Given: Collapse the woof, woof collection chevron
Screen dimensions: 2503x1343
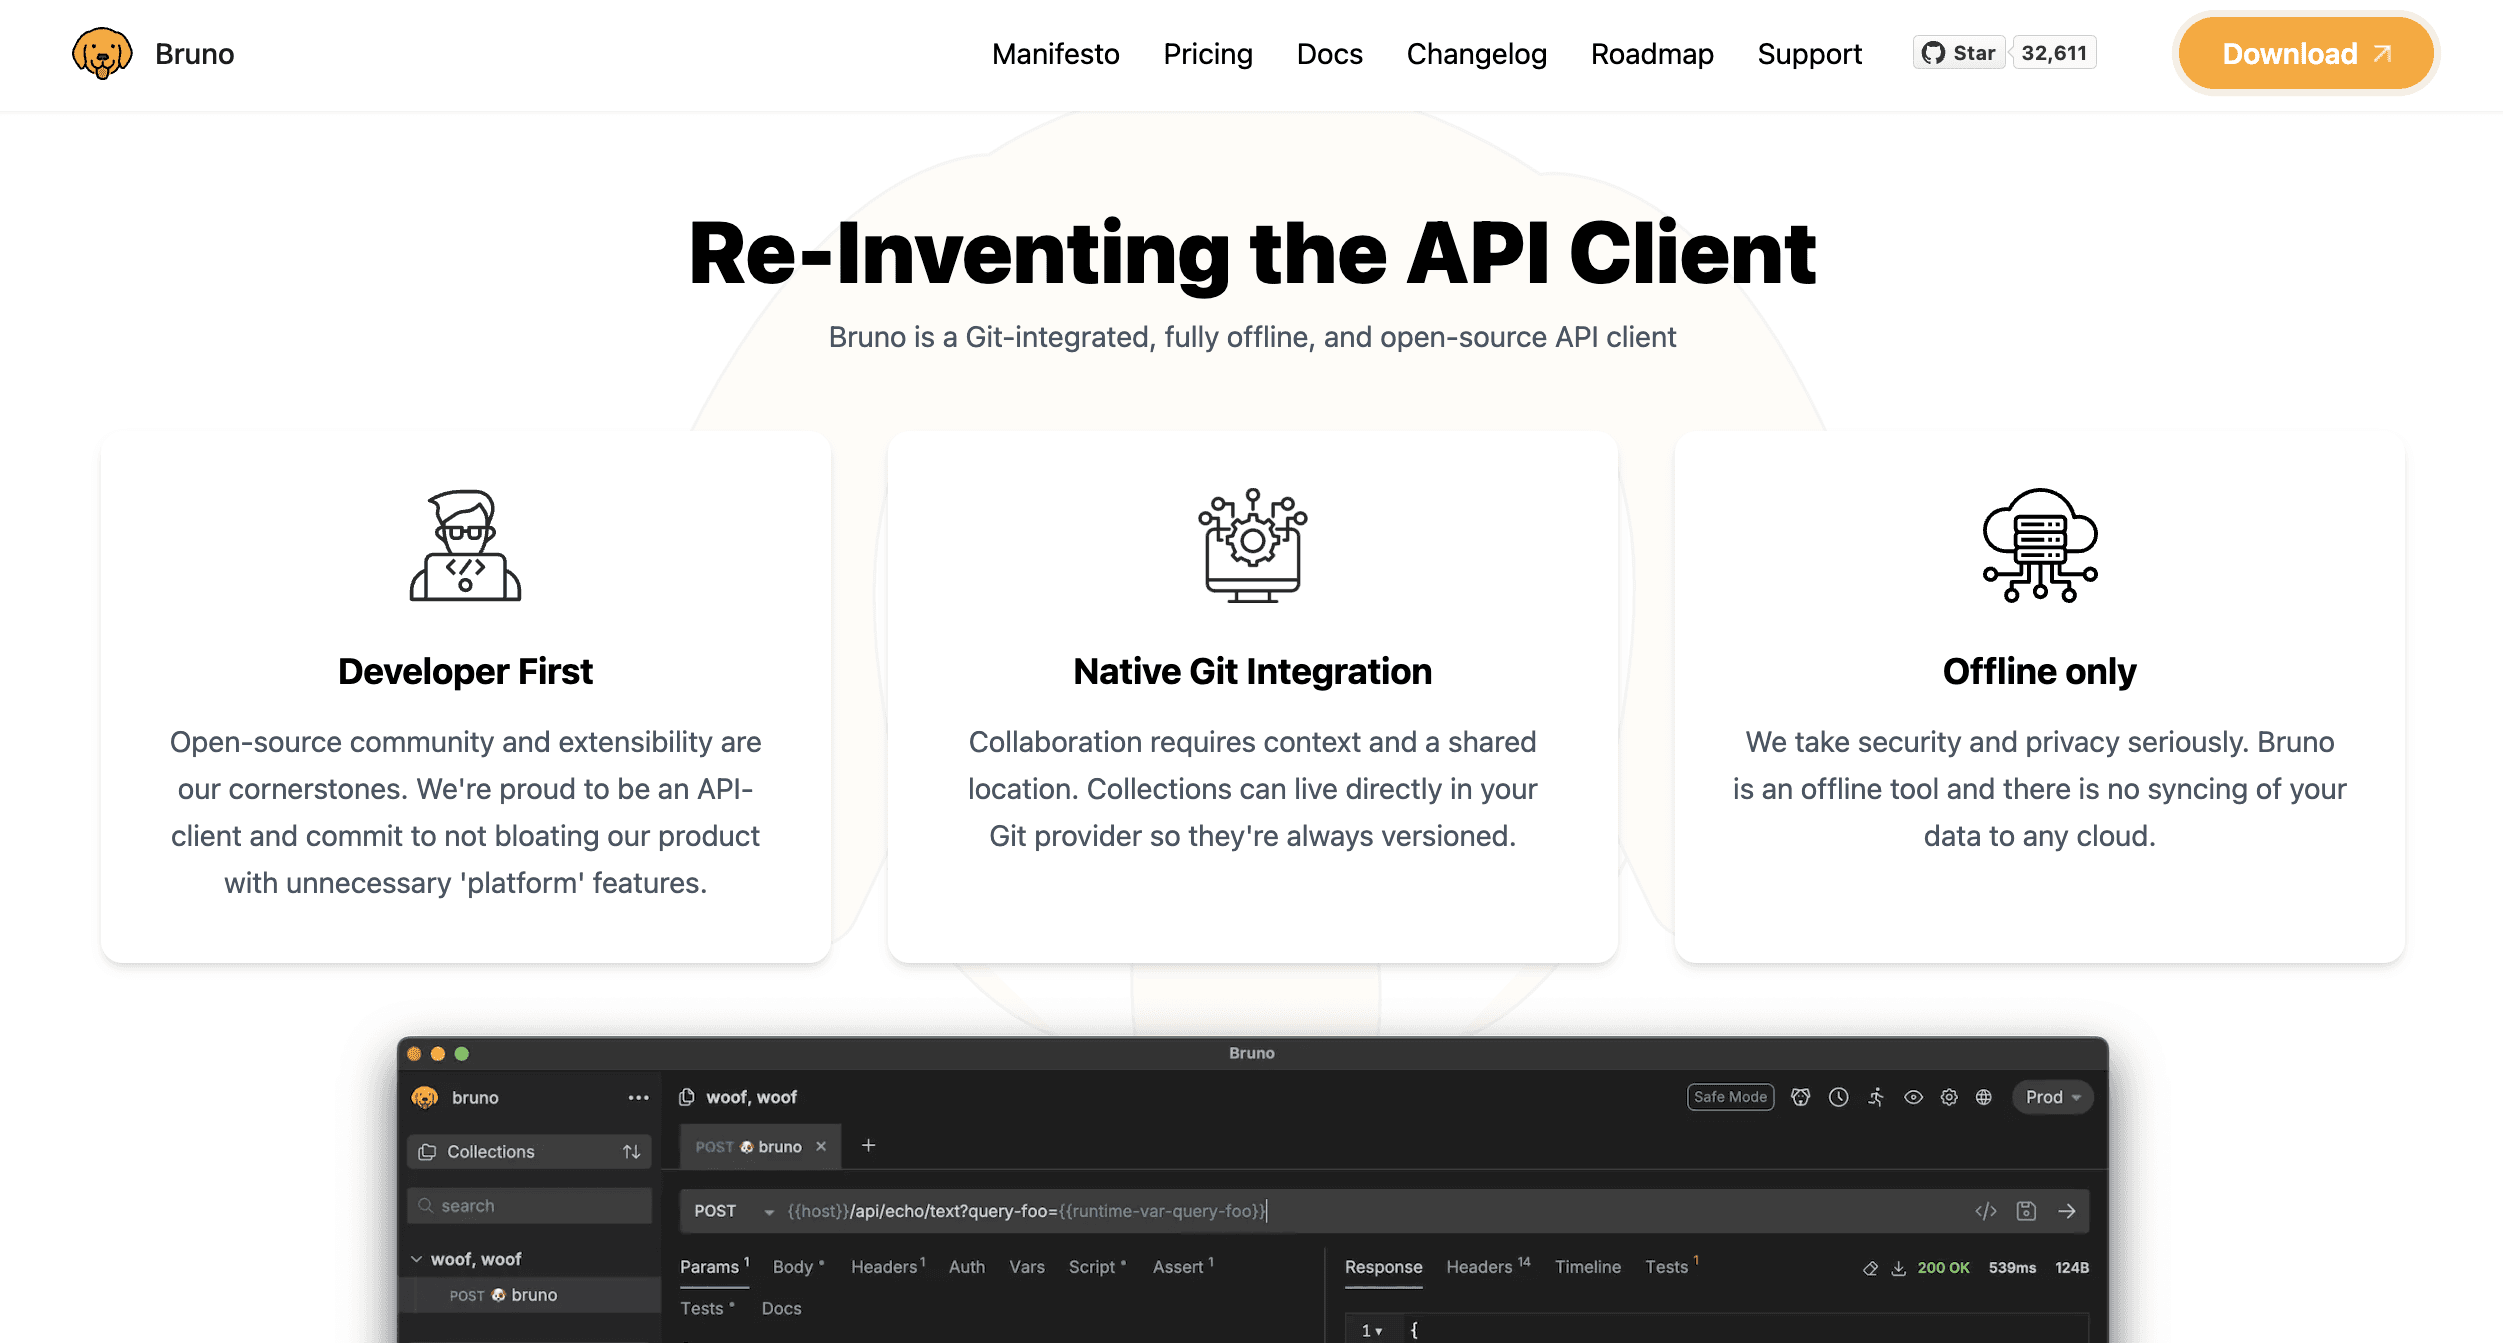Looking at the screenshot, I should tap(417, 1259).
